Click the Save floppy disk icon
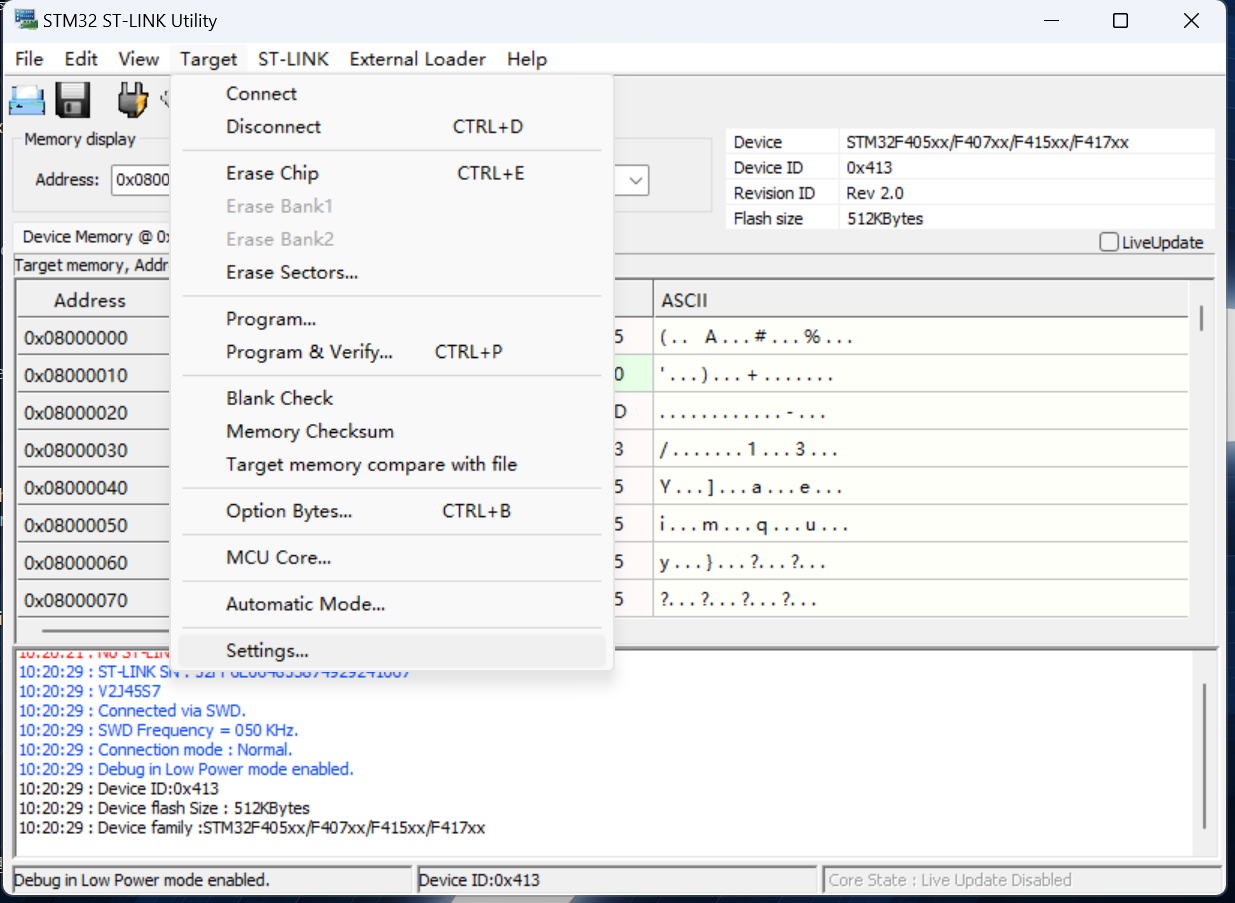The image size is (1235, 903). tap(73, 100)
